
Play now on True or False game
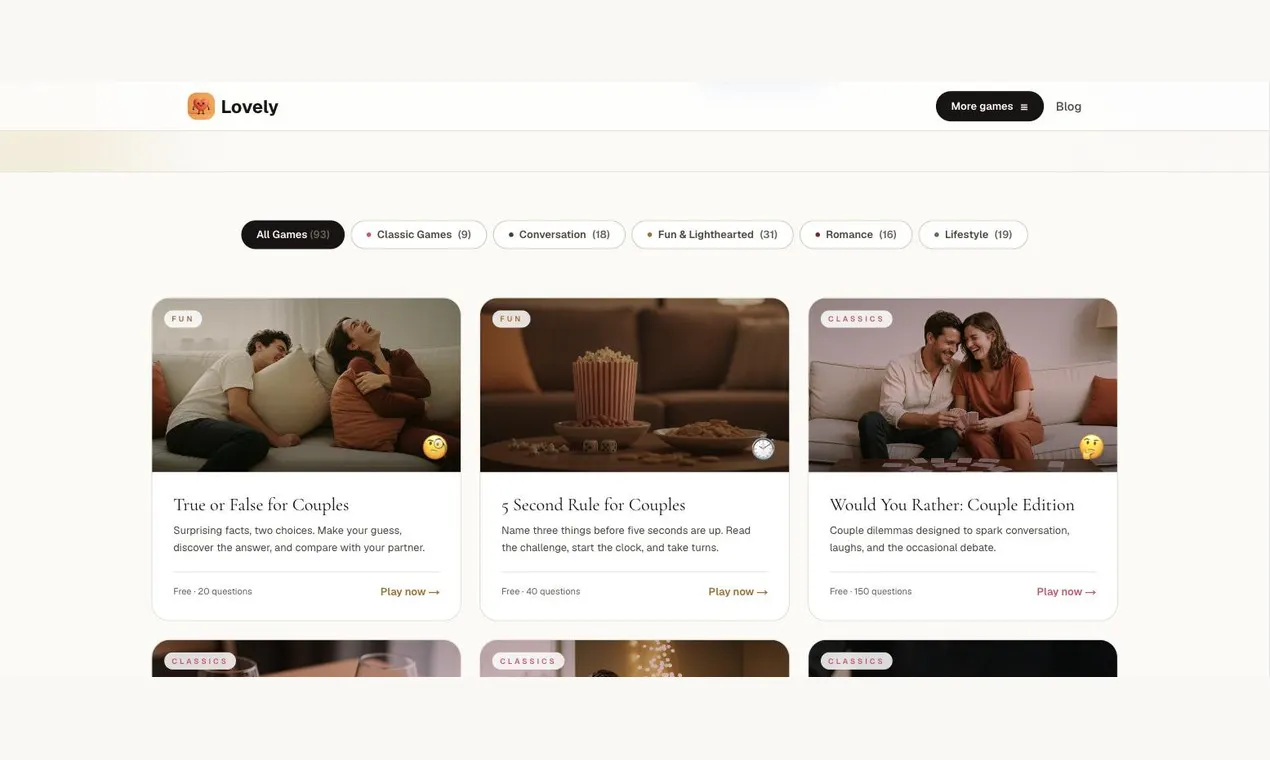pyautogui.click(x=410, y=592)
